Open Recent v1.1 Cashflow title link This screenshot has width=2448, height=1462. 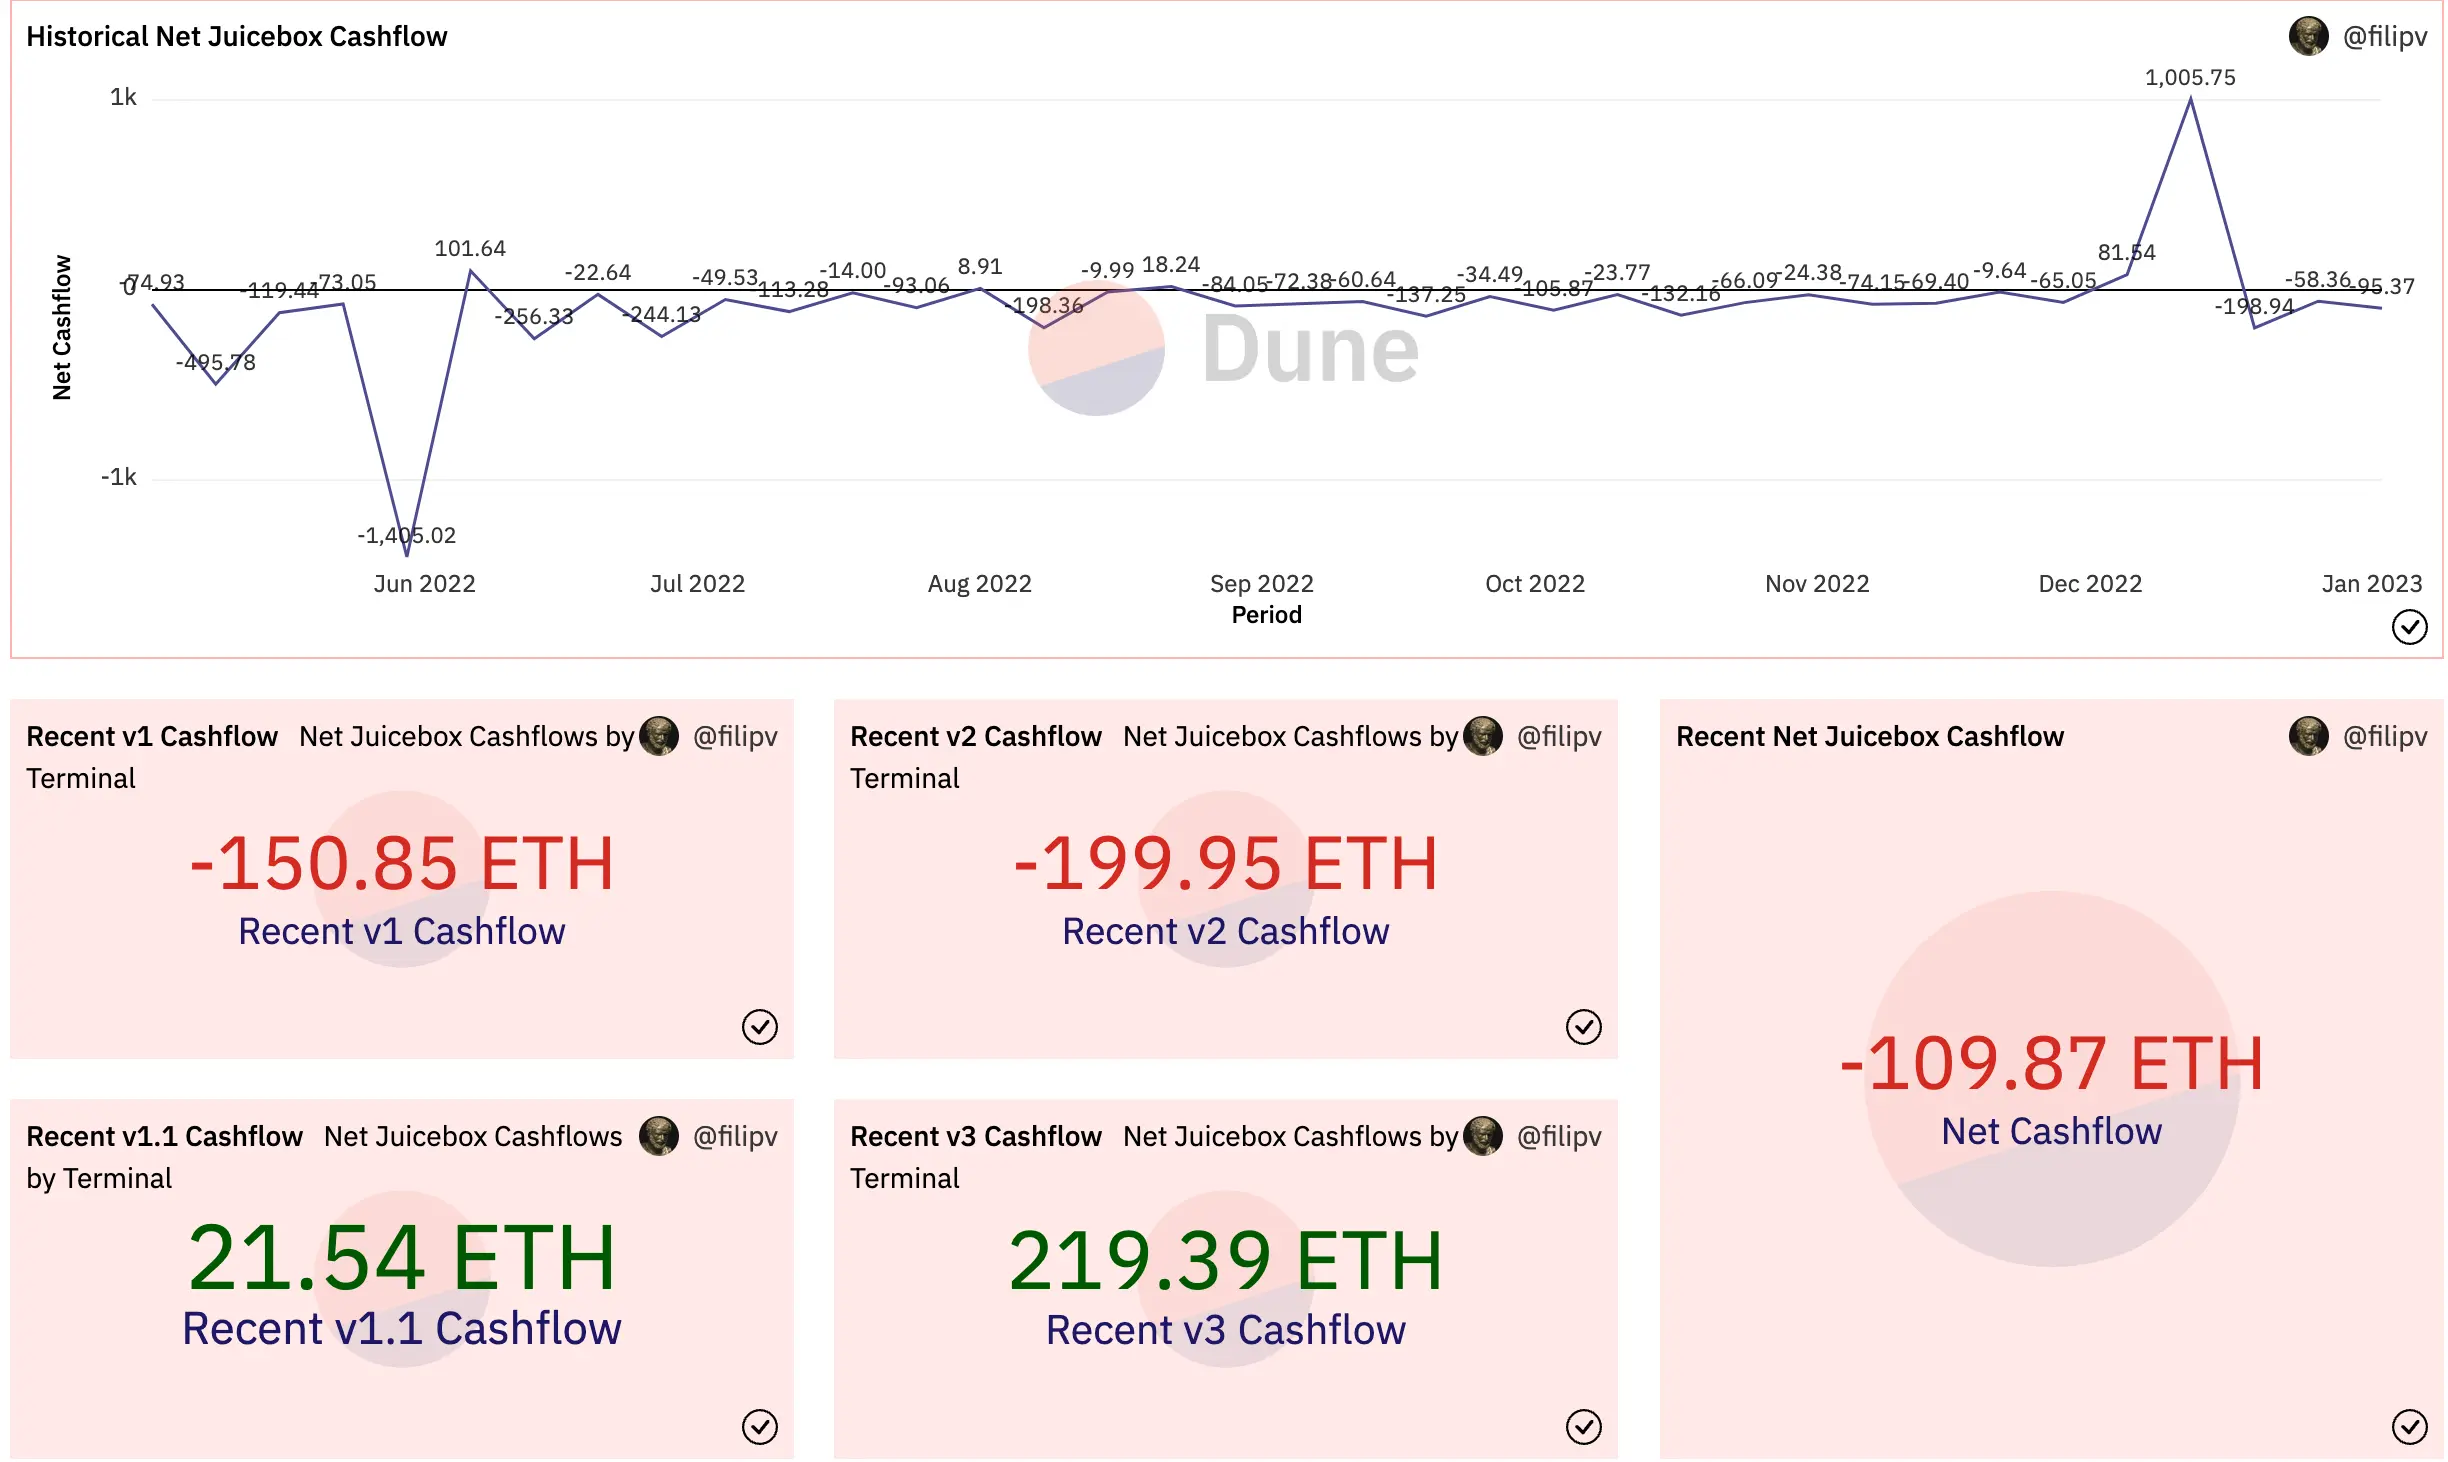click(164, 1137)
